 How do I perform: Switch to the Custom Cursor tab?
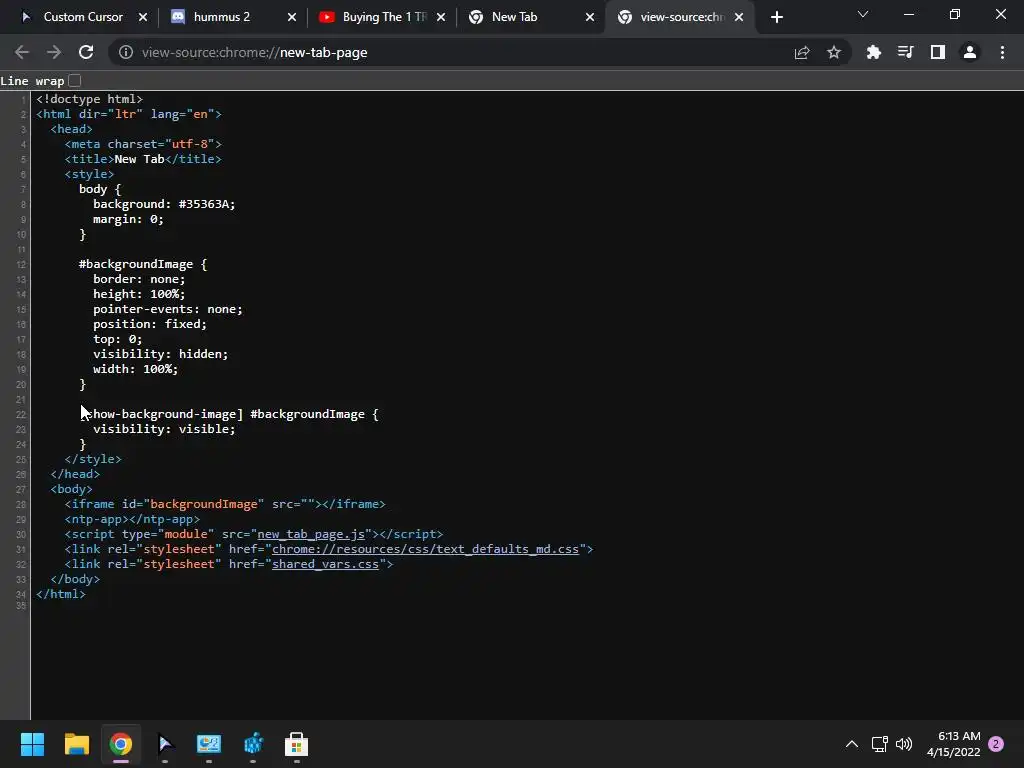[82, 17]
